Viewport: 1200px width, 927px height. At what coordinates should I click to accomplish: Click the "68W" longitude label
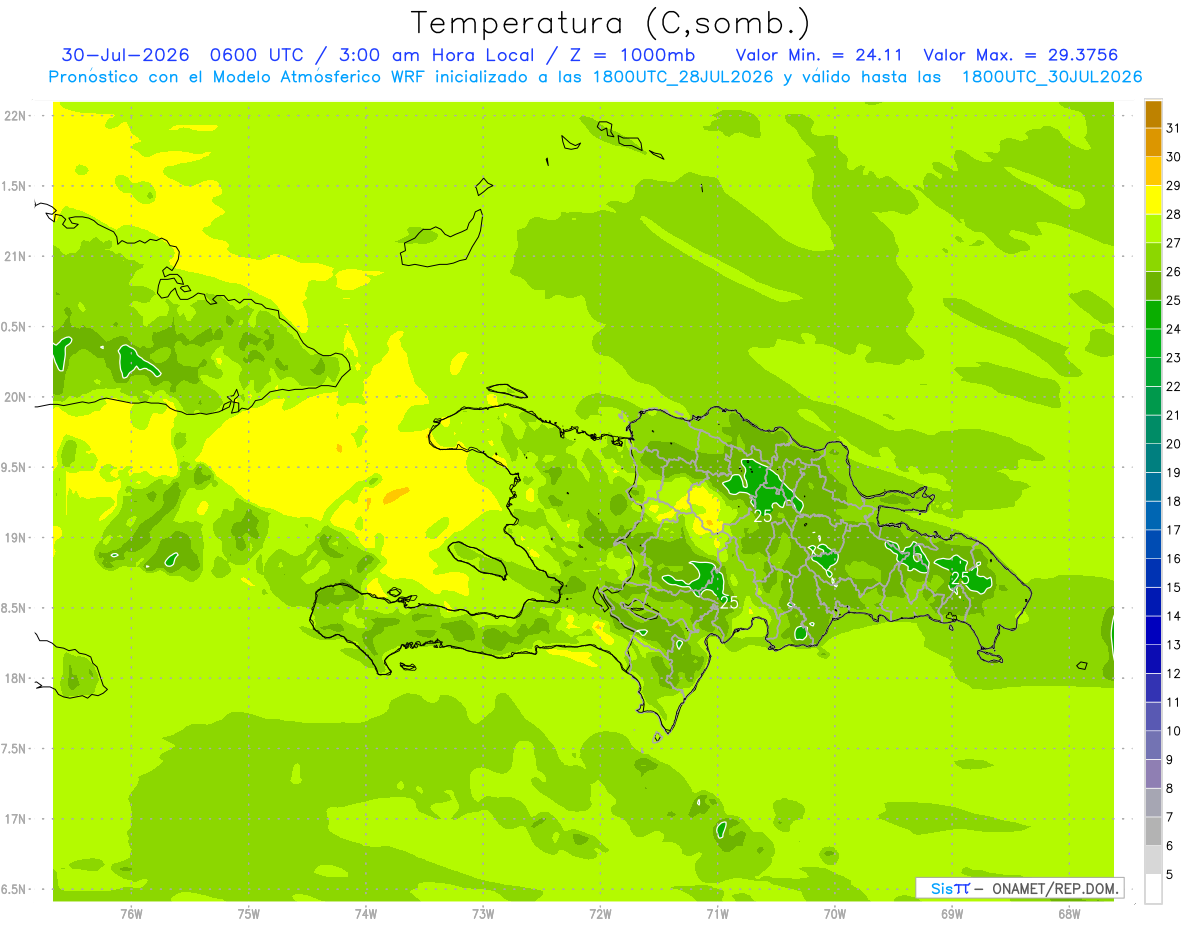click(1069, 913)
